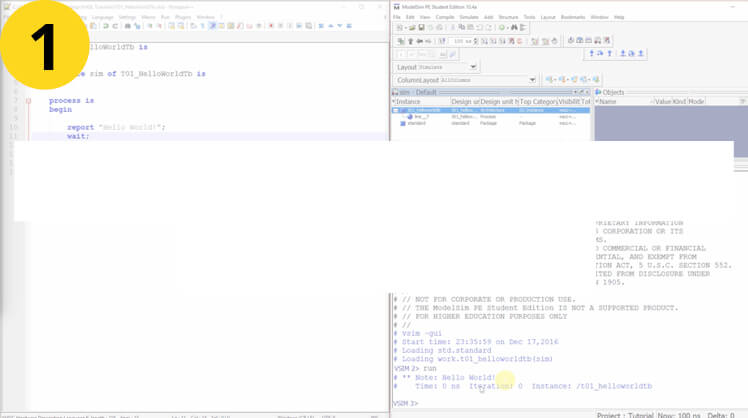Click Redo arrow icon in Notepad++ toolbar
This screenshot has width=748, height=418.
pos(116,26)
